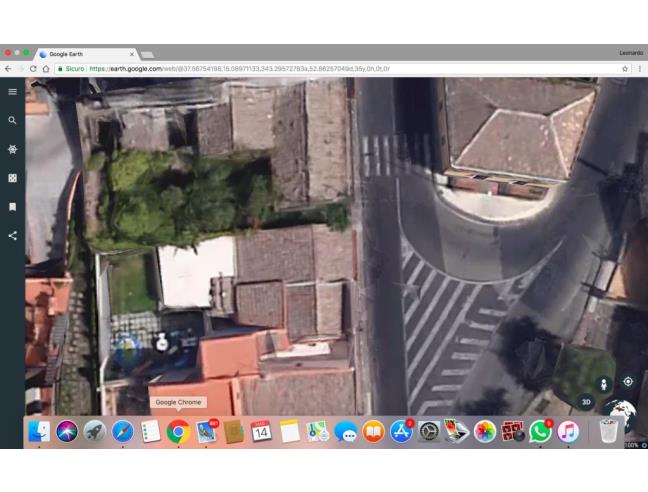This screenshot has width=648, height=492.
Task: Bookmark page with star icon
Action: (x=625, y=69)
